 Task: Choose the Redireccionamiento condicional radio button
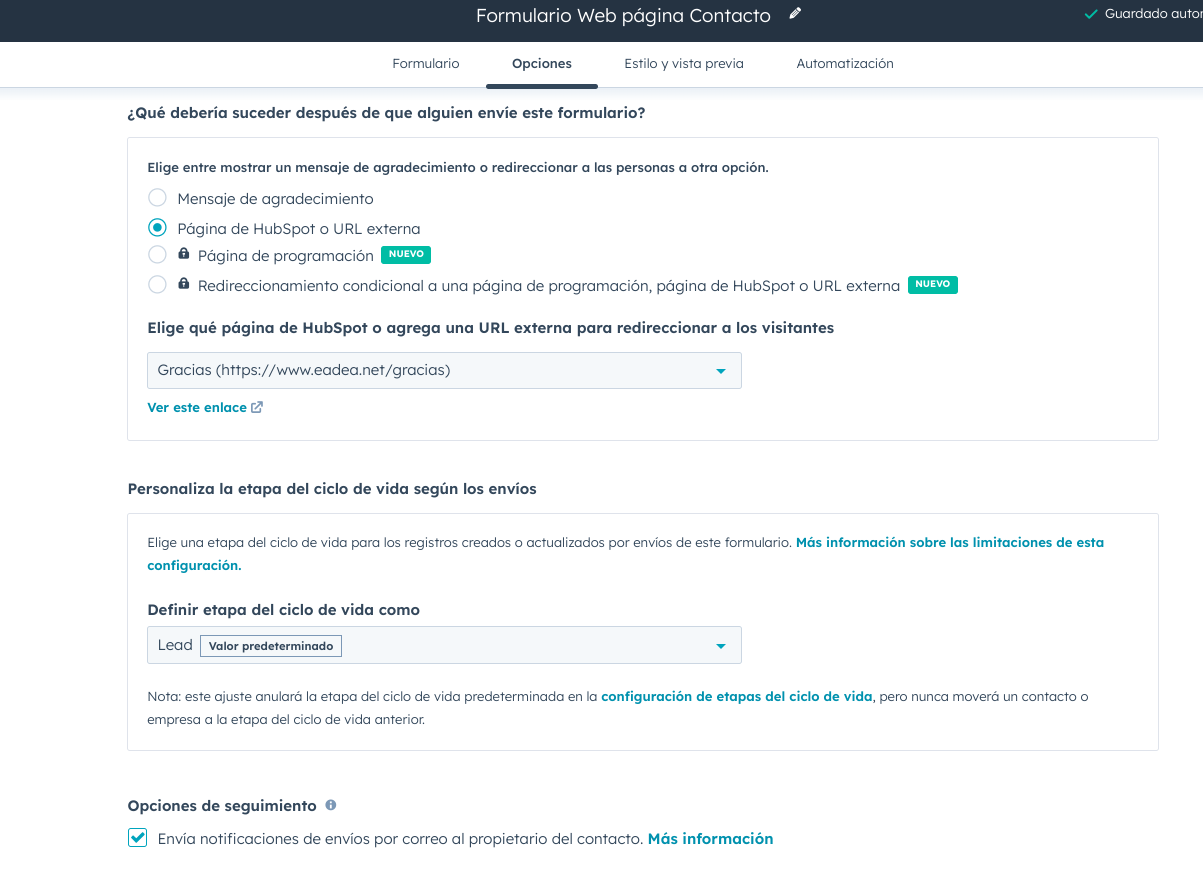coord(157,285)
